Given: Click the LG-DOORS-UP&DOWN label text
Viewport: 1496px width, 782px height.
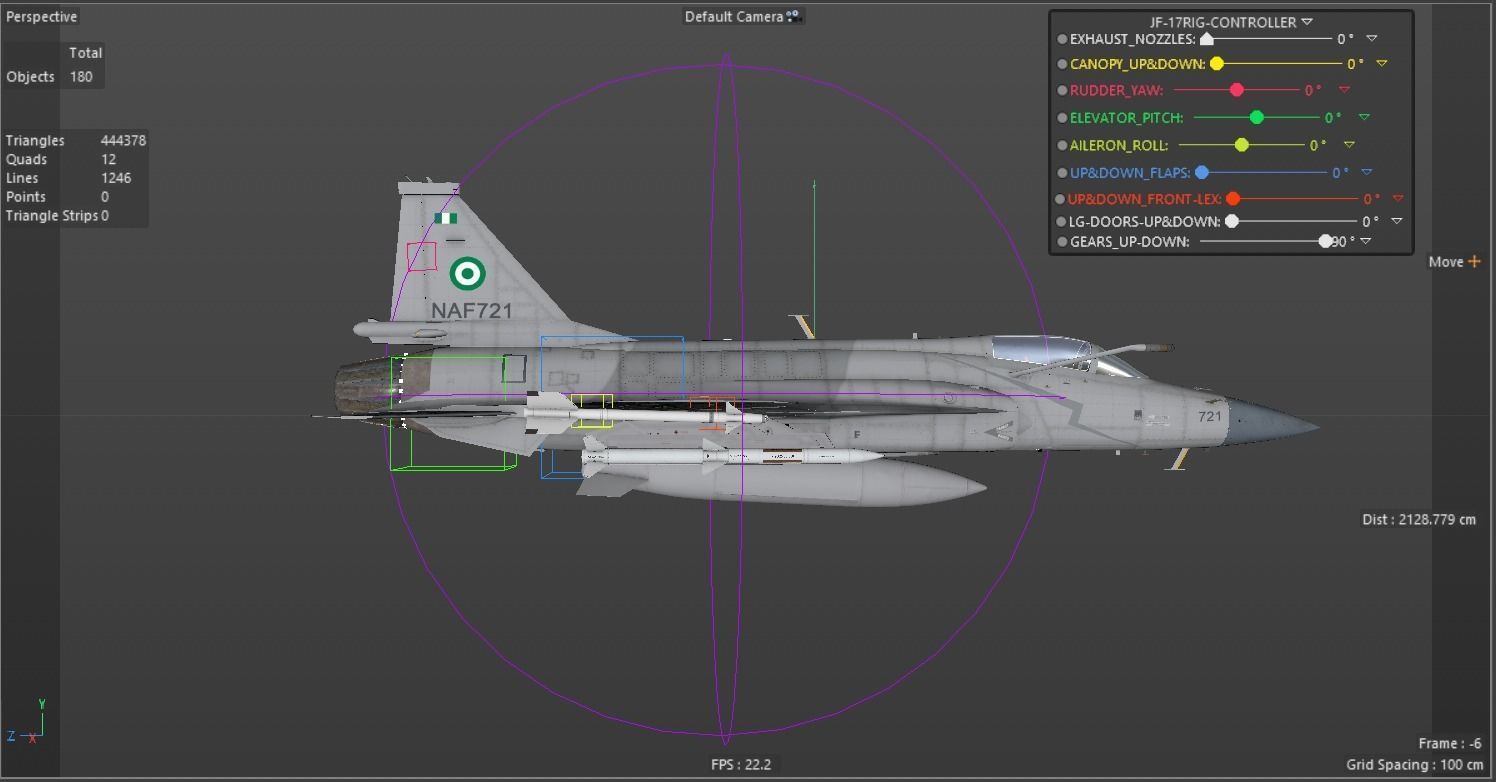Looking at the screenshot, I should 1145,222.
